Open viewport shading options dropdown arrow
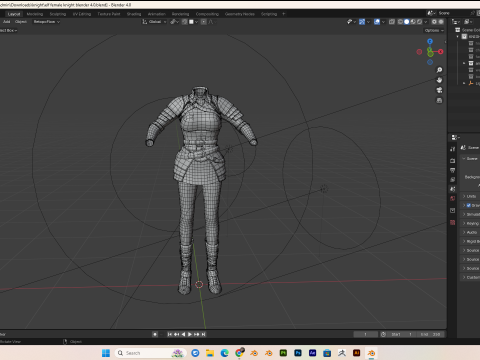This screenshot has height=360, width=480. (x=426, y=22)
